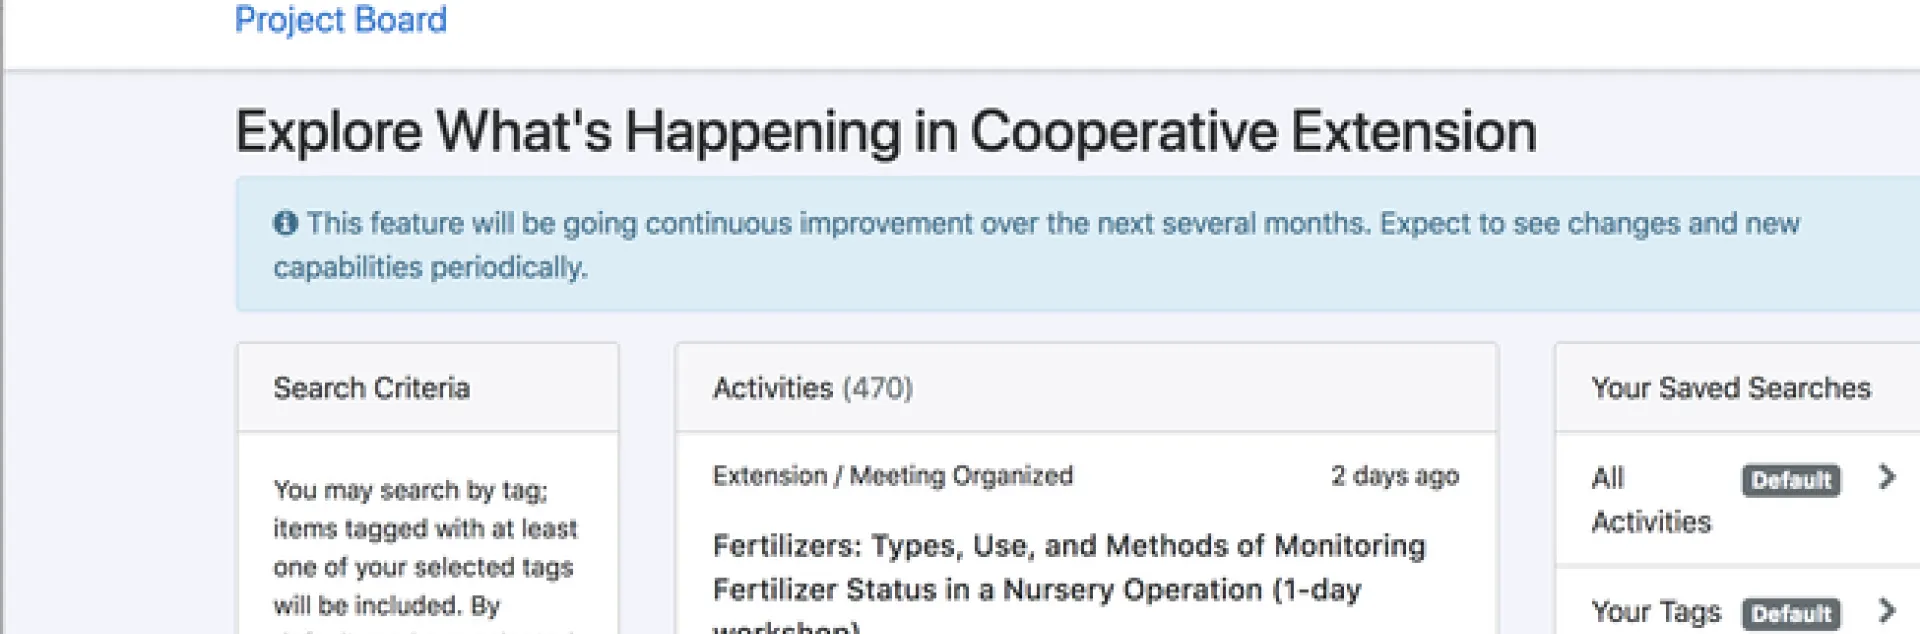
Task: Click the "Nursery Operation (1-day" title line
Action: tap(1180, 590)
